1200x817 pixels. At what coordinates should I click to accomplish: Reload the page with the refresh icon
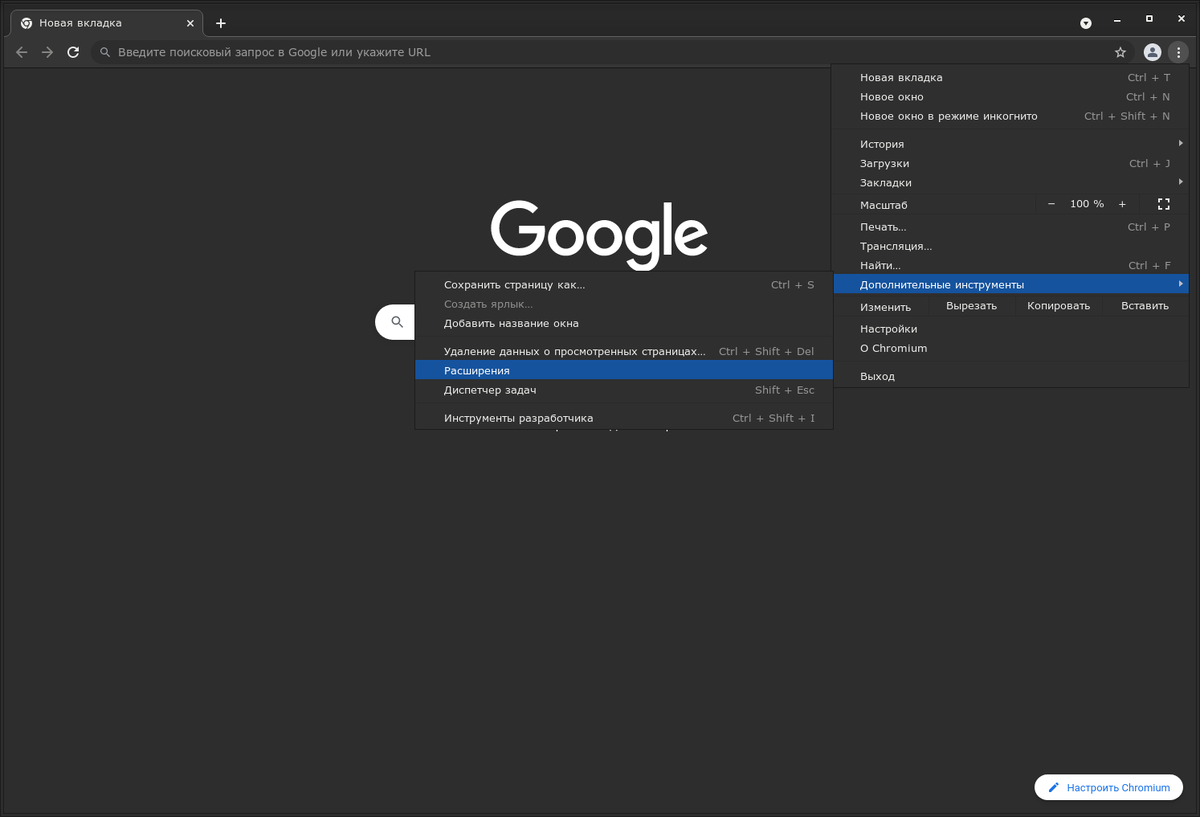[x=73, y=52]
